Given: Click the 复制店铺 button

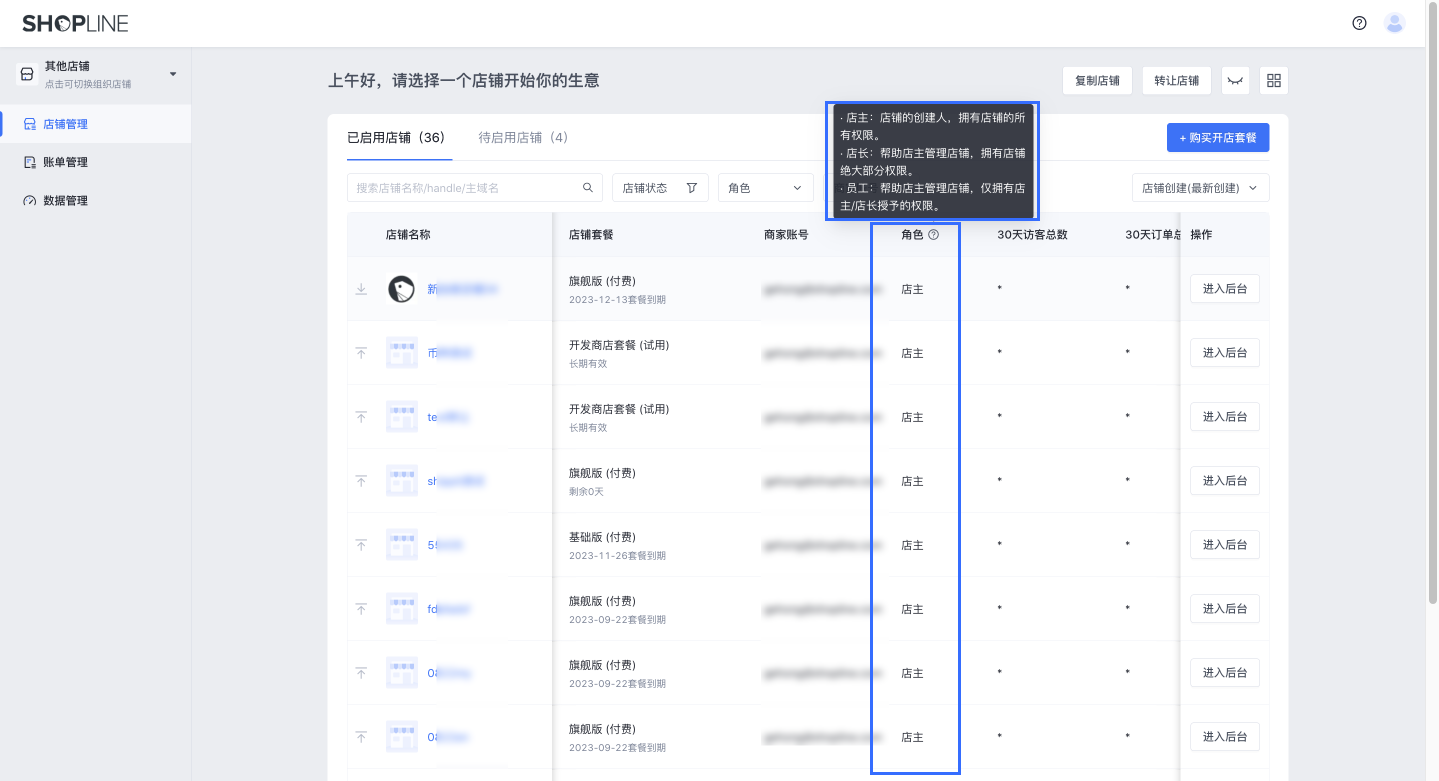Looking at the screenshot, I should tap(1097, 81).
